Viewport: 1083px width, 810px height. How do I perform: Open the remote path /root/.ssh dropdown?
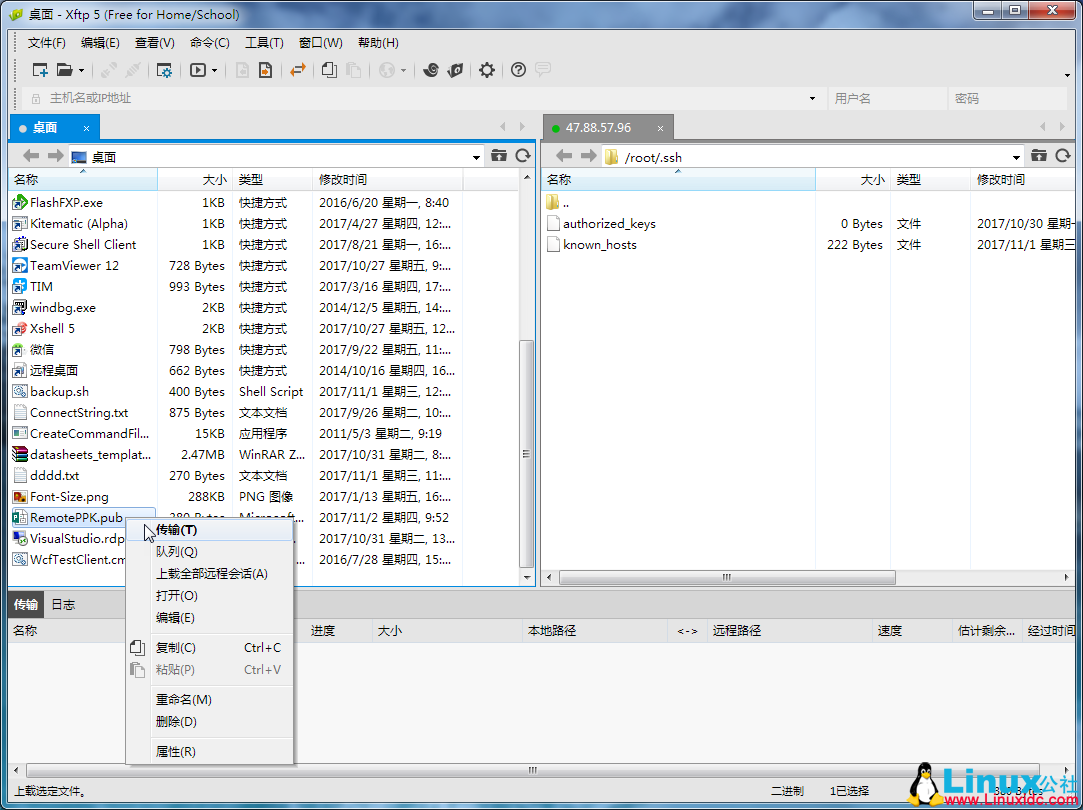(1014, 157)
